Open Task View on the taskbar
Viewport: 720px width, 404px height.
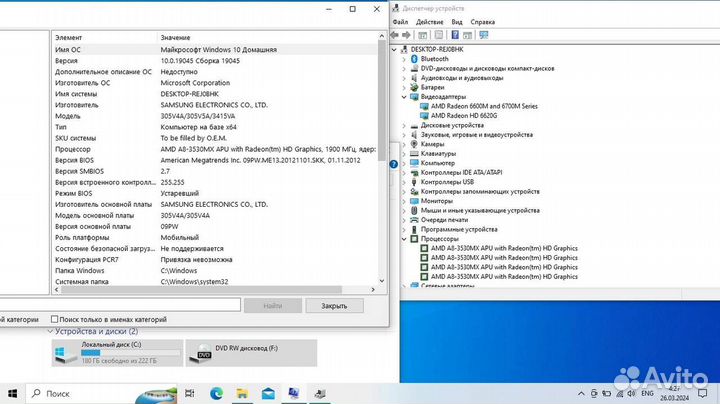point(189,393)
